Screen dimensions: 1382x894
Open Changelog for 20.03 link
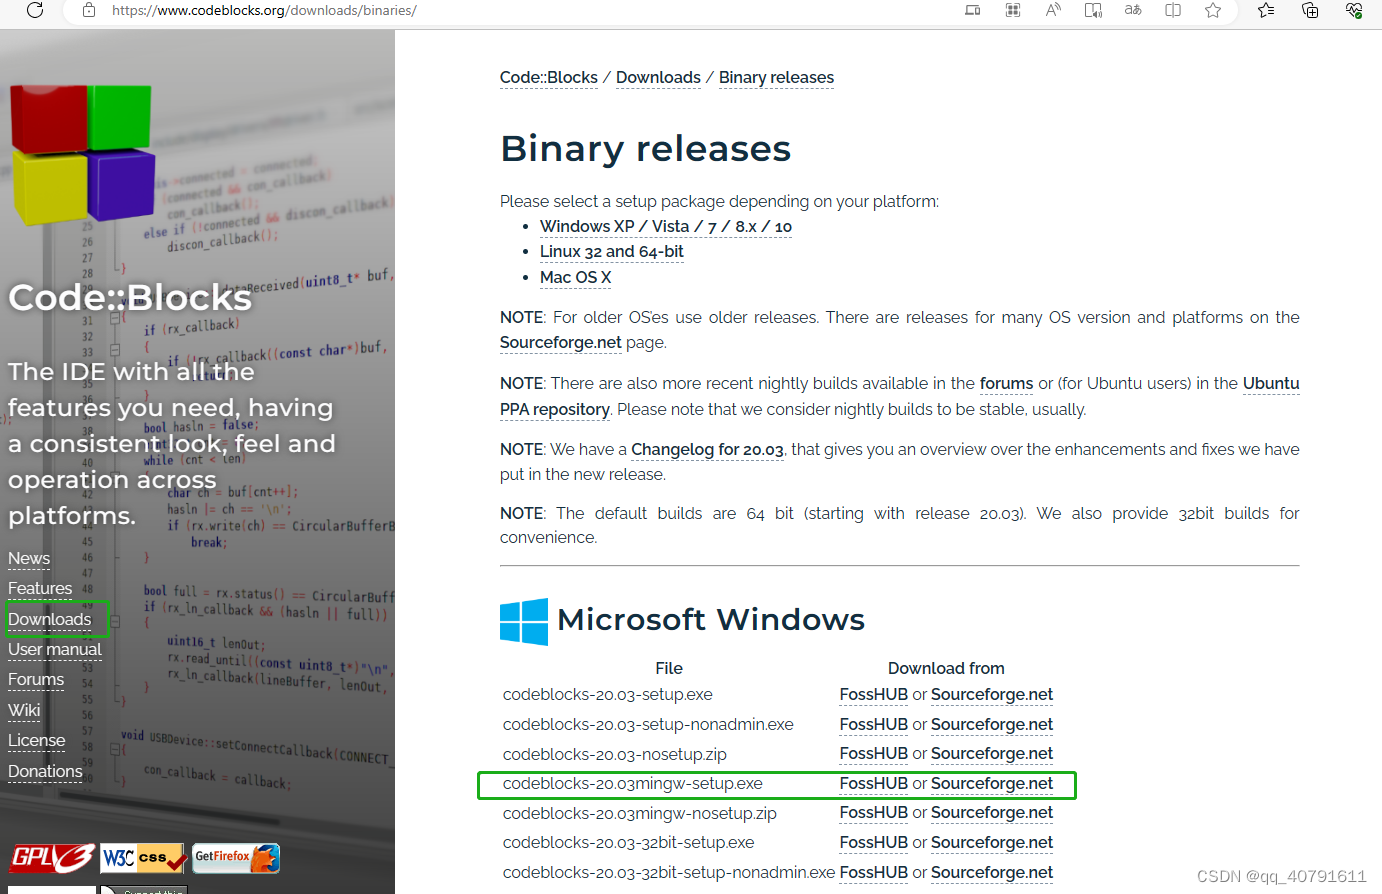707,449
